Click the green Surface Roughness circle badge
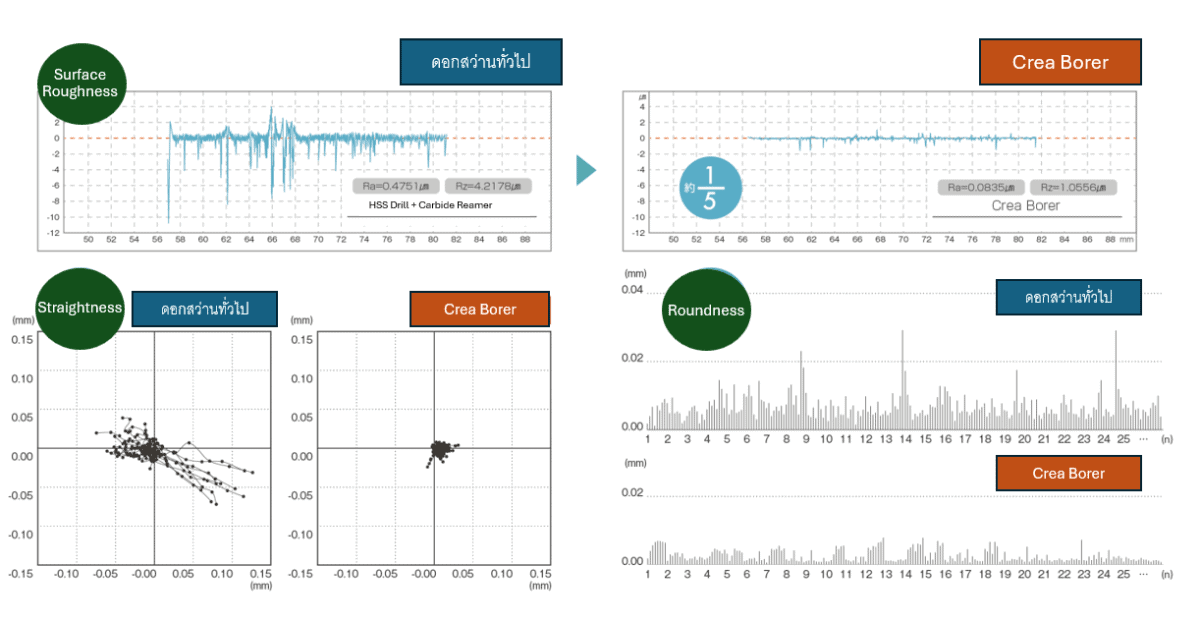Viewport: 1200px width, 622px height. (86, 83)
